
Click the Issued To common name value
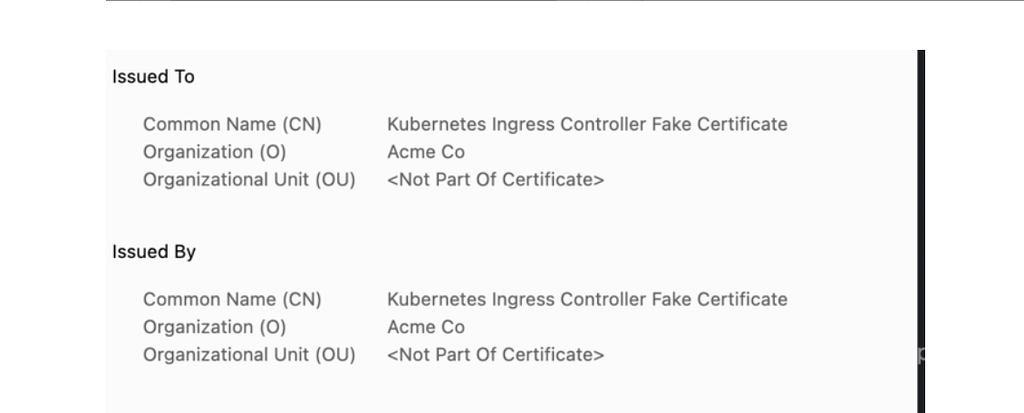tap(587, 125)
